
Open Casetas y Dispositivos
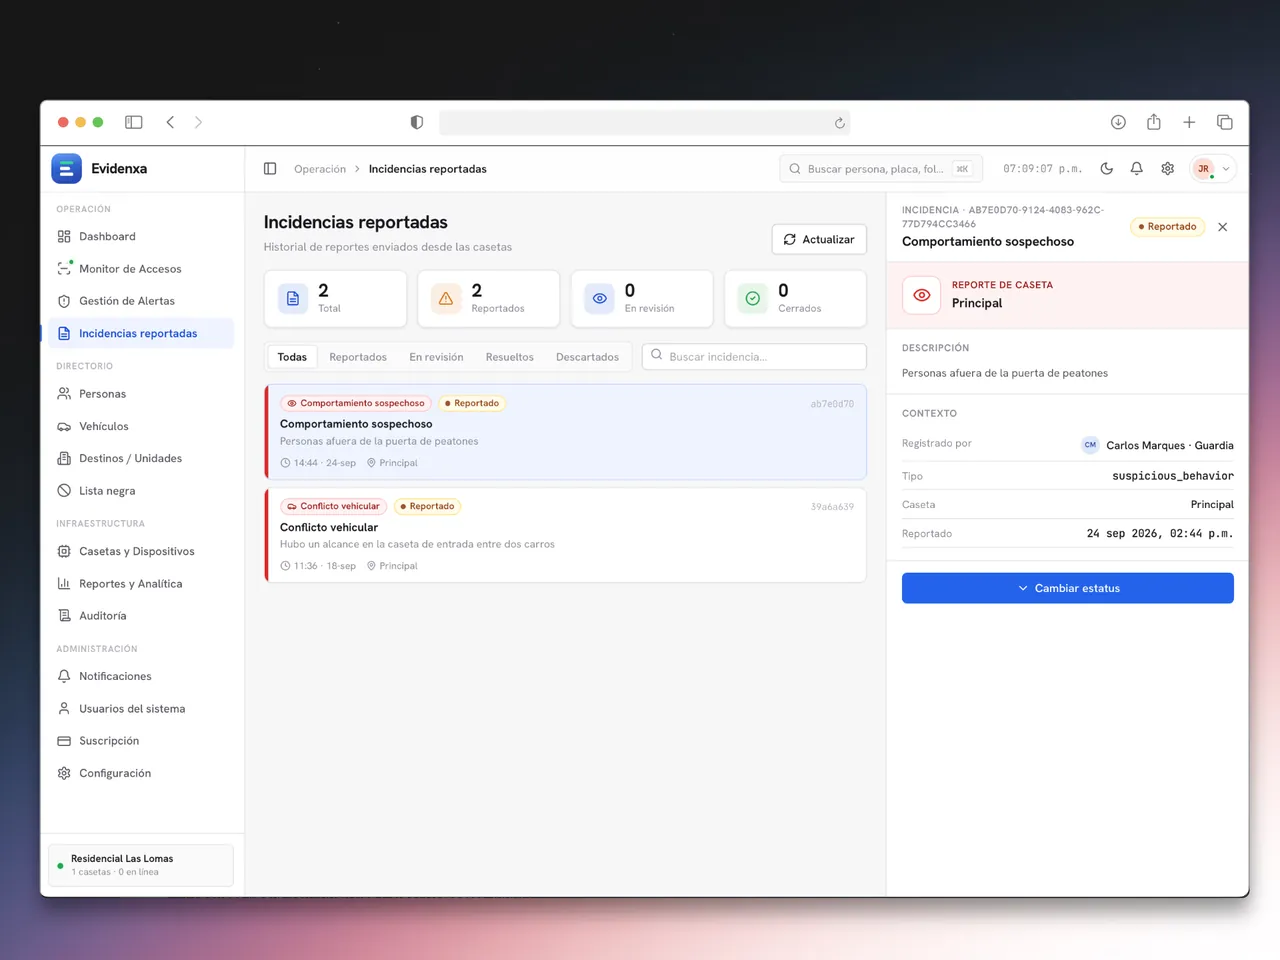coord(141,551)
